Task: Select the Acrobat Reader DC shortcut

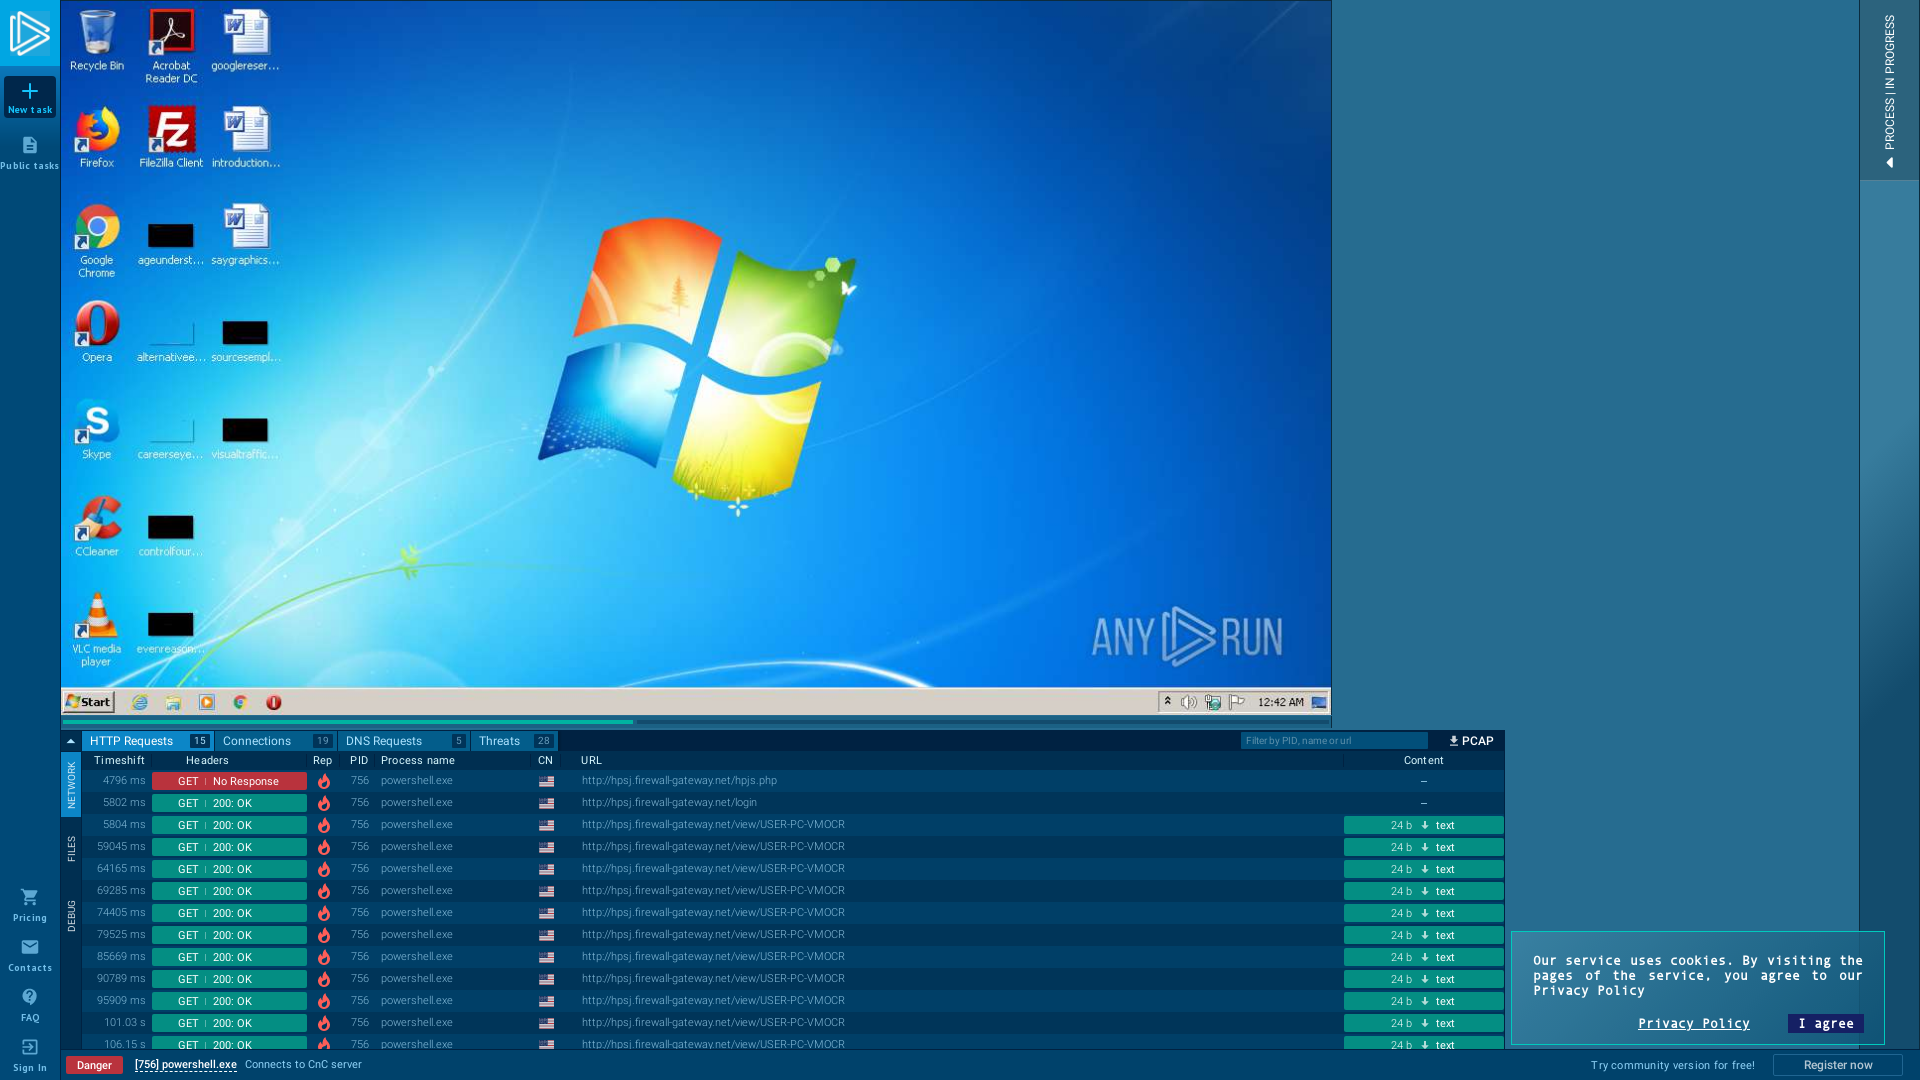Action: (171, 47)
